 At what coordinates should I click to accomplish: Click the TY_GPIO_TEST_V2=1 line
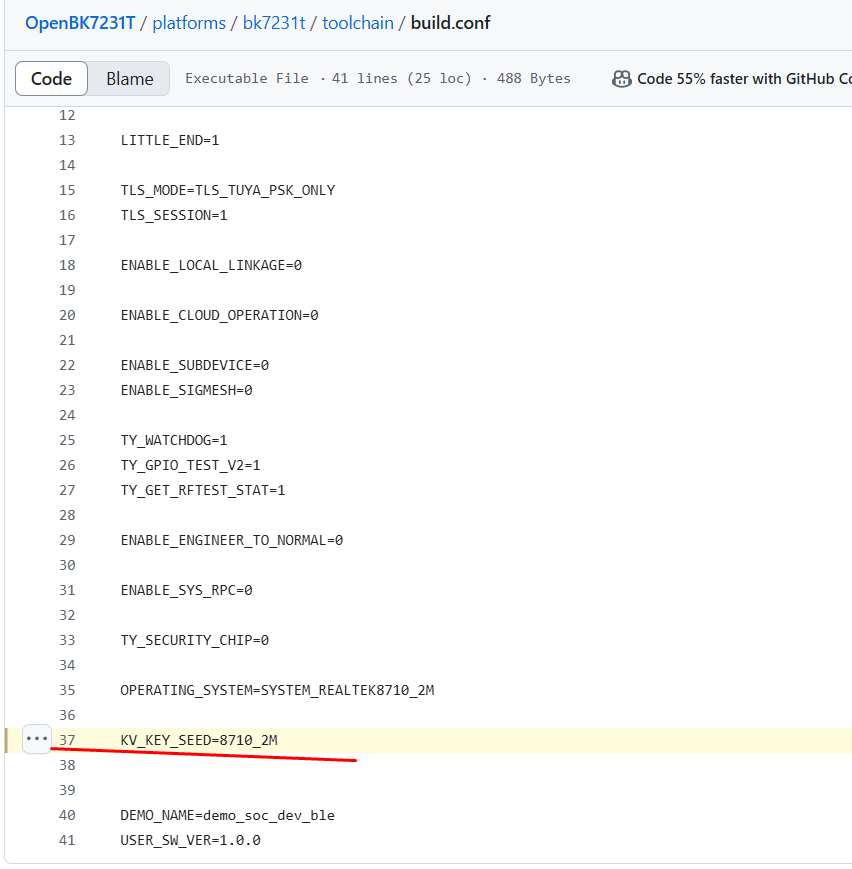(190, 465)
